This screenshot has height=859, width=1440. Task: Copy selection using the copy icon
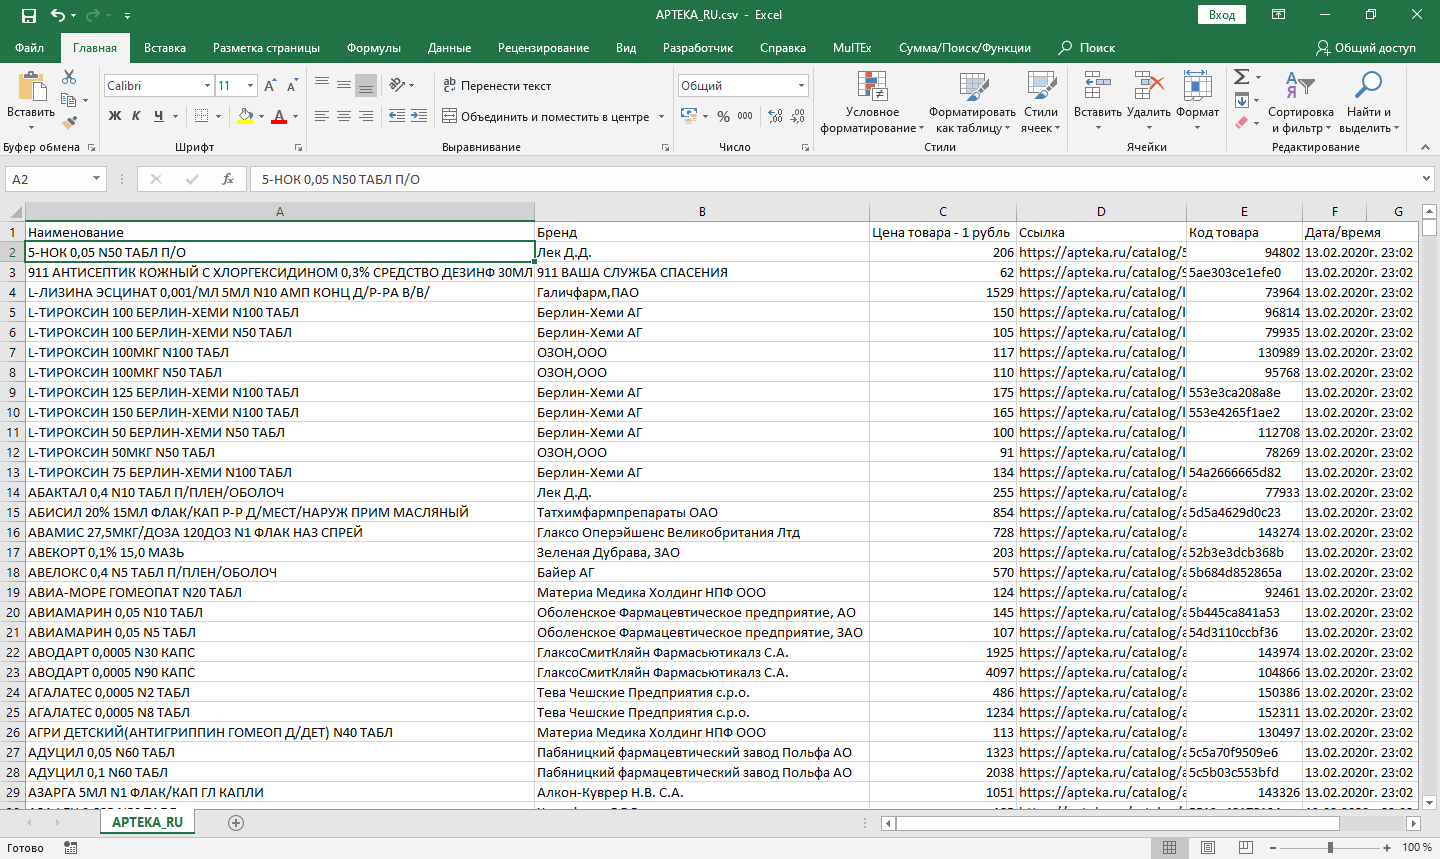point(67,100)
